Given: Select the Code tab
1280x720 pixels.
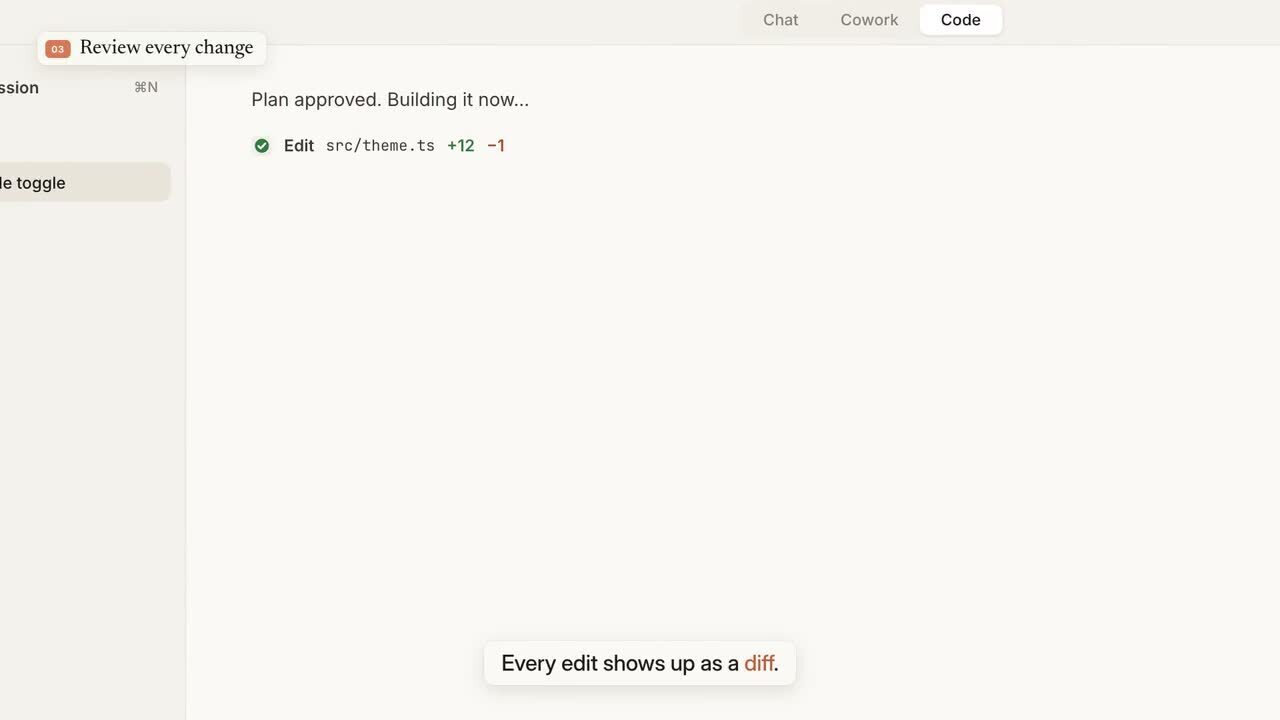Looking at the screenshot, I should (960, 20).
